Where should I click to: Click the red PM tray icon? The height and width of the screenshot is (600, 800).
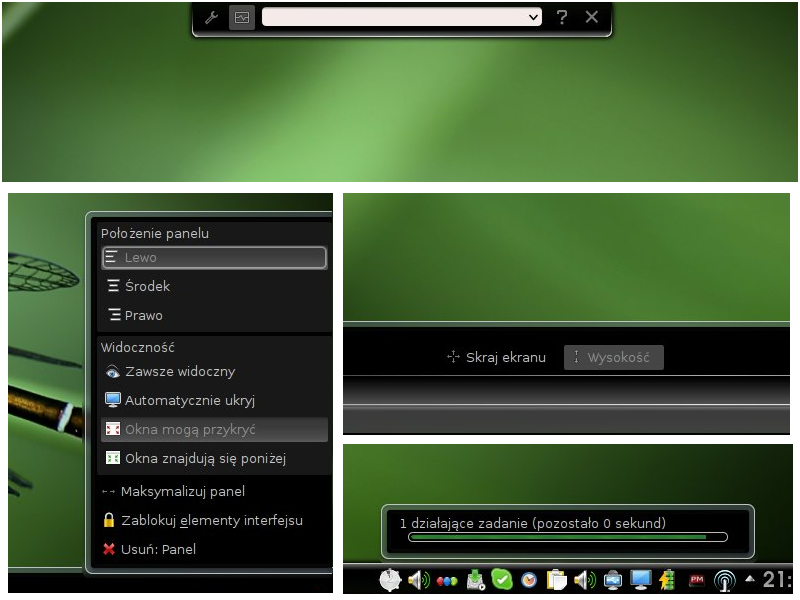696,580
